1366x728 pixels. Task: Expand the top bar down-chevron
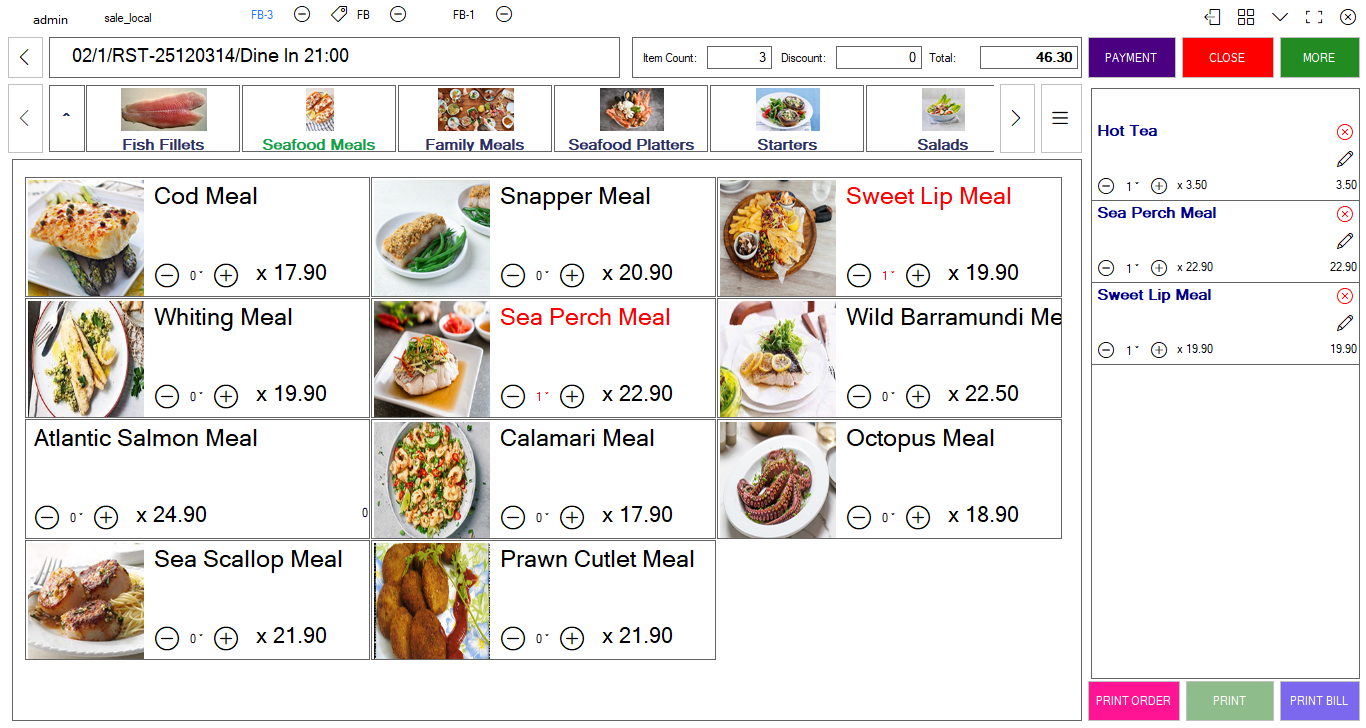(x=1280, y=17)
